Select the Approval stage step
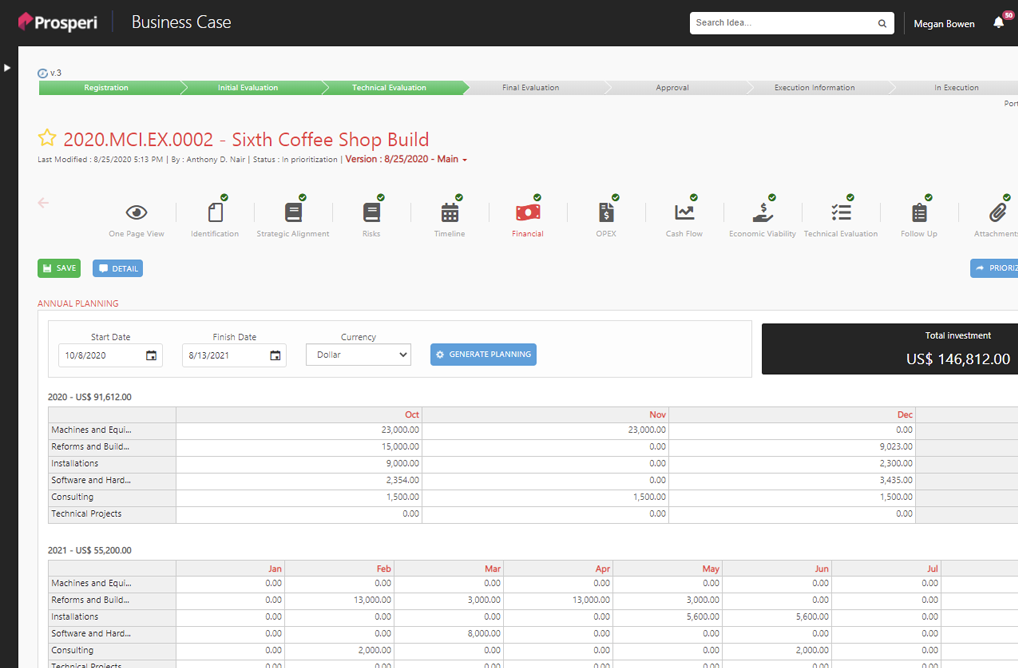The image size is (1018, 668). click(x=672, y=88)
